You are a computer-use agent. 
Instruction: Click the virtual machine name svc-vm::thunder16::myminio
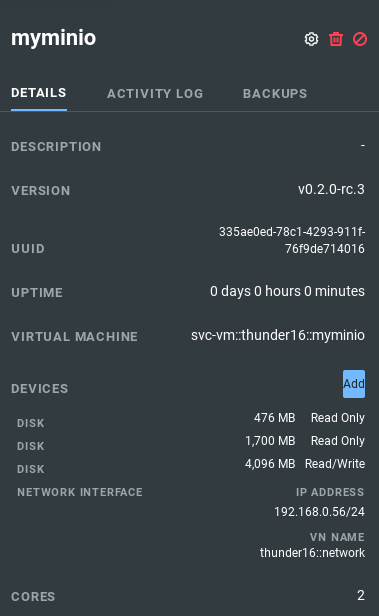278,335
